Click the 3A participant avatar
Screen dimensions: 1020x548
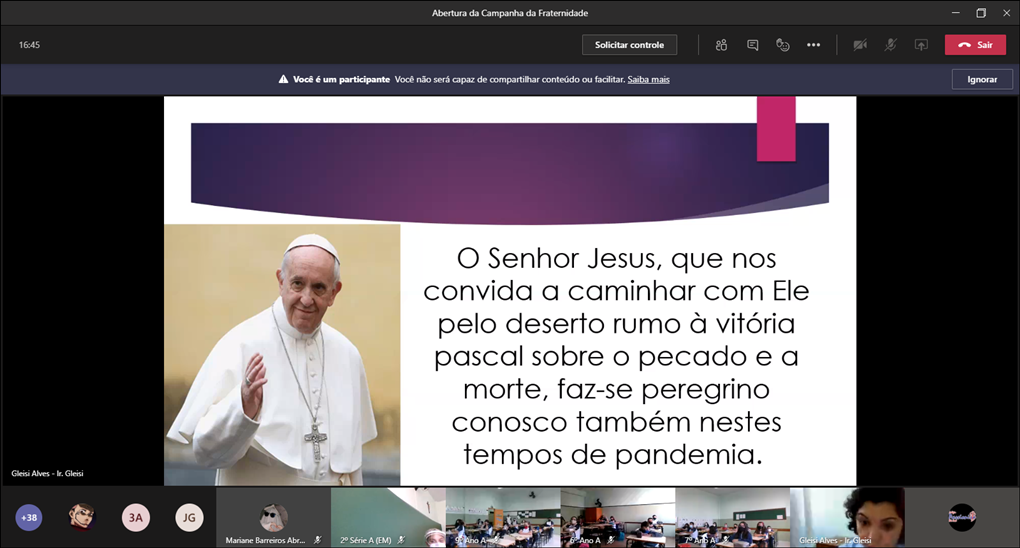(x=136, y=517)
